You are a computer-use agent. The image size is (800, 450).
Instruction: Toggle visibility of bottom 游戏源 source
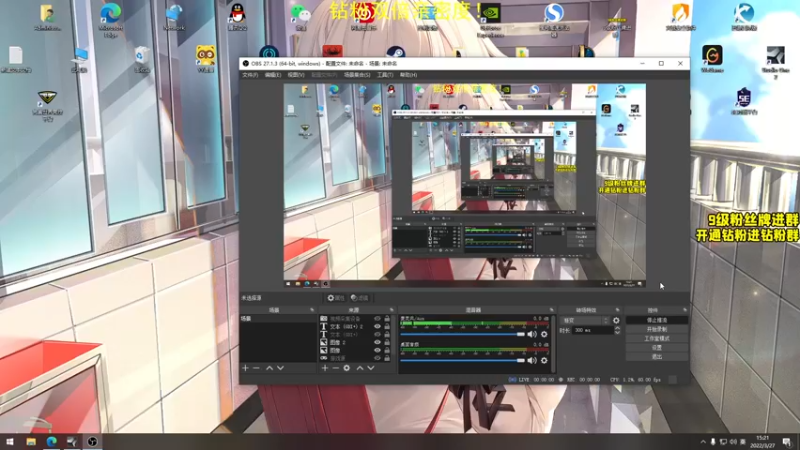pyautogui.click(x=377, y=358)
